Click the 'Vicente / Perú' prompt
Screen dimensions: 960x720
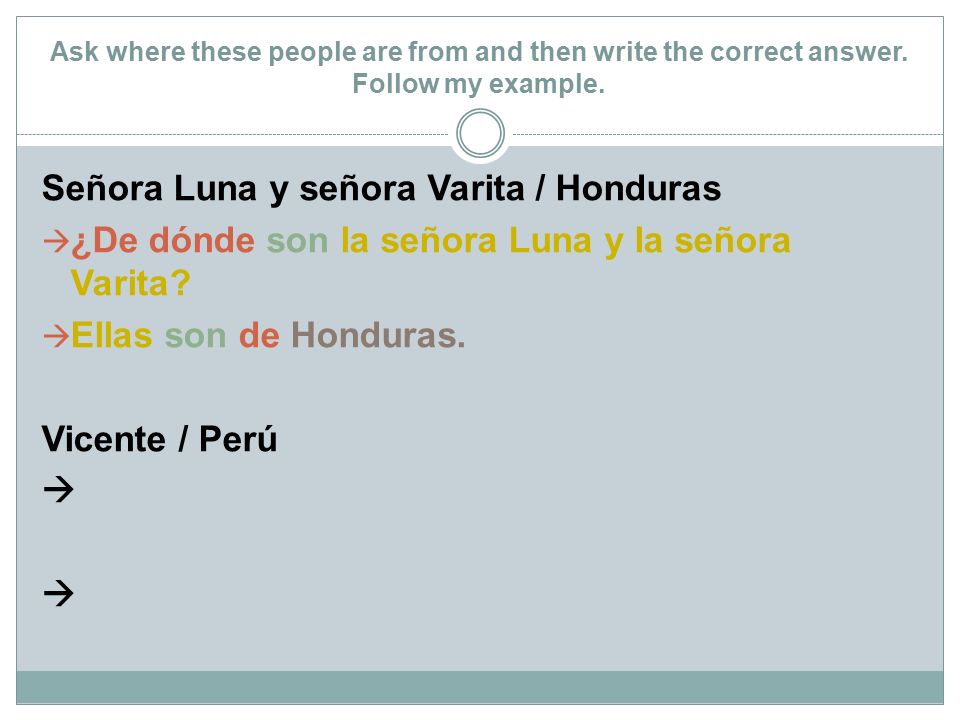point(159,439)
